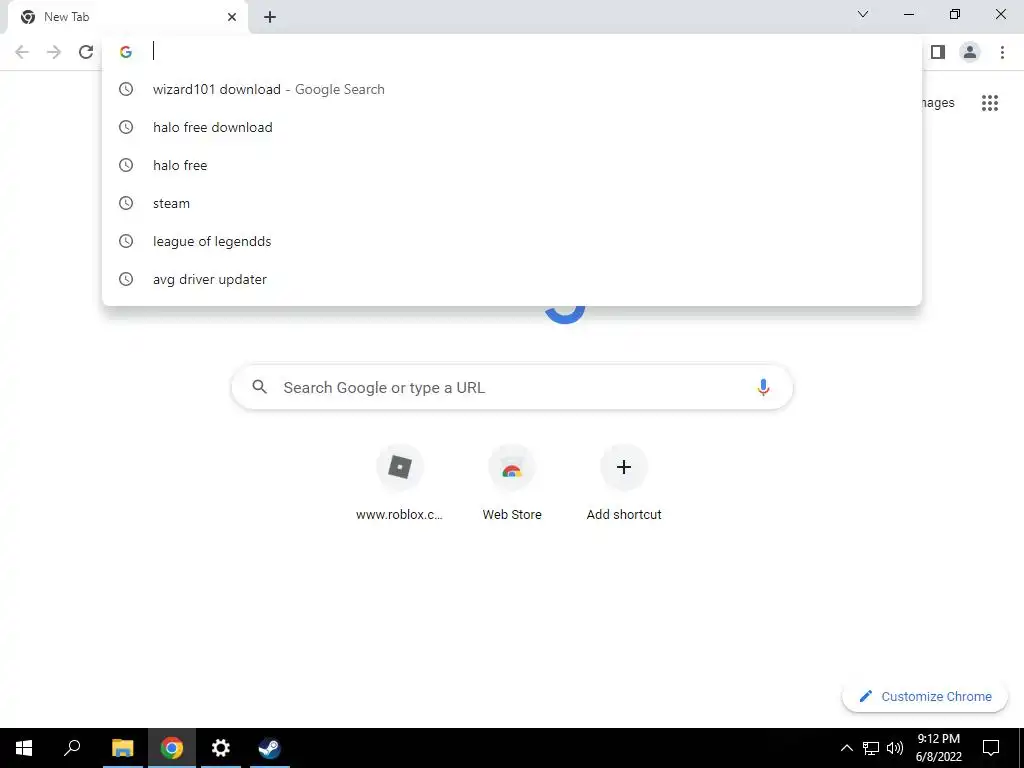Click the Customize Chrome button
Screen dimensions: 1024x768
click(925, 696)
